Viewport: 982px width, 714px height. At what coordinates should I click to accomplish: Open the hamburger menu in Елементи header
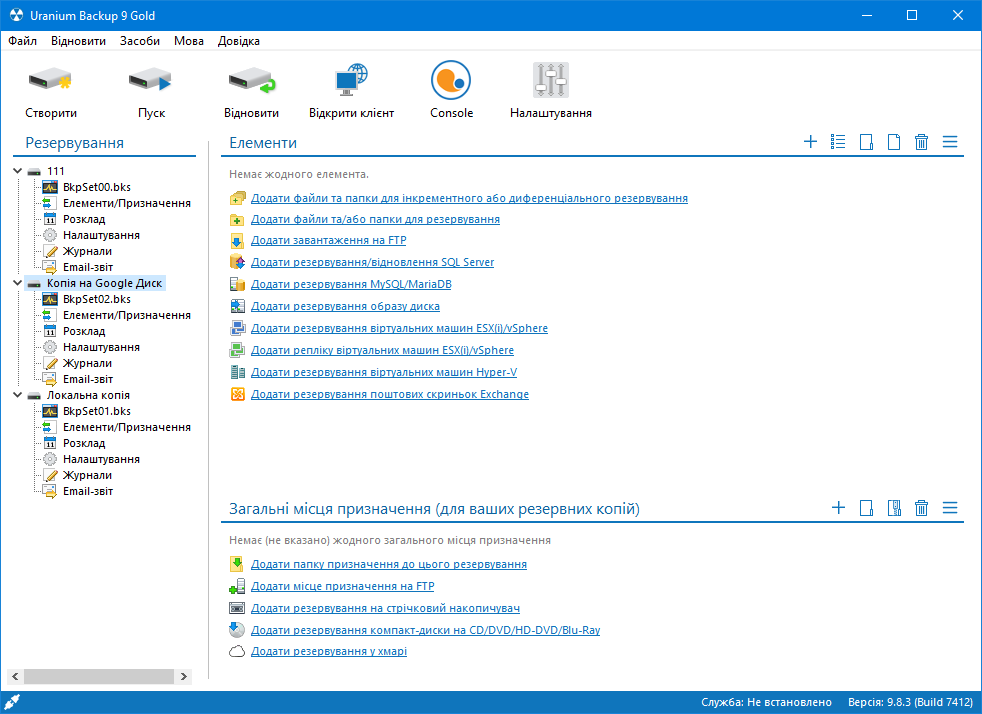click(950, 142)
